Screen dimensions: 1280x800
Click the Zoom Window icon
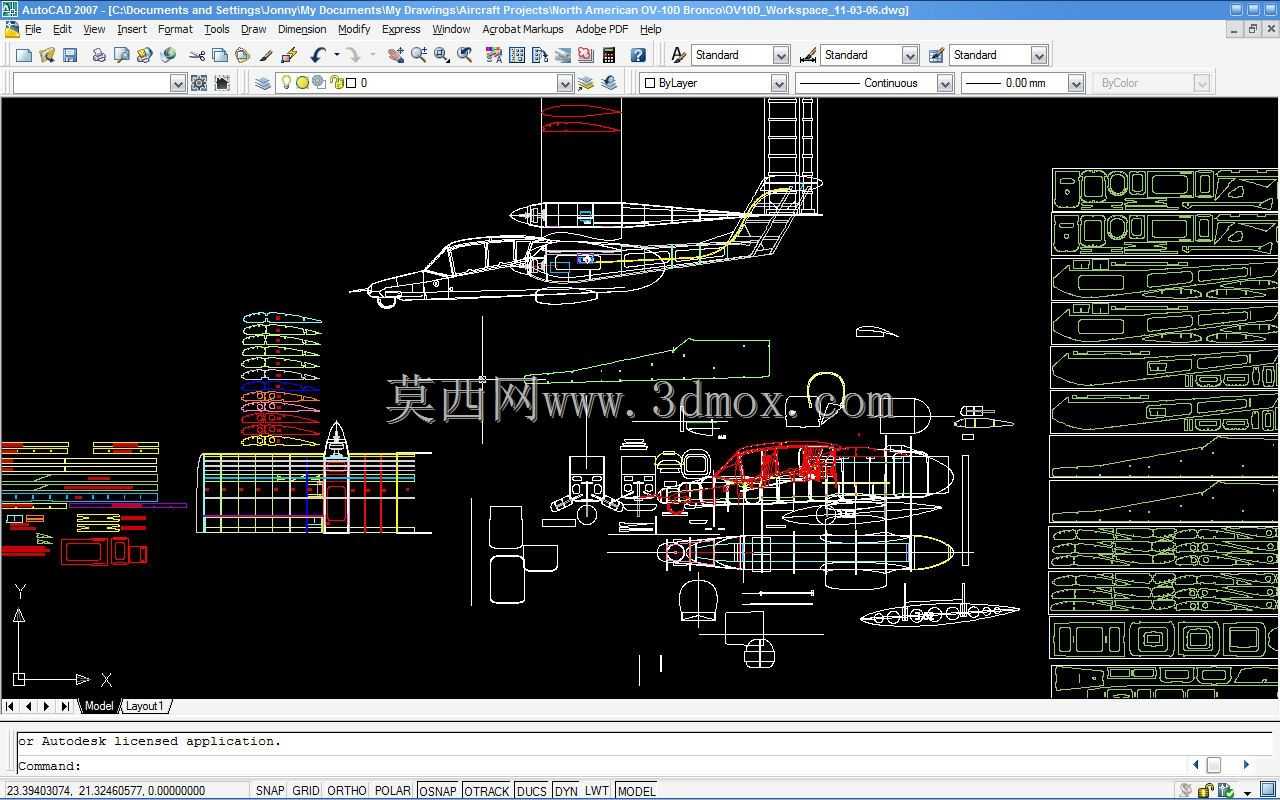442,55
